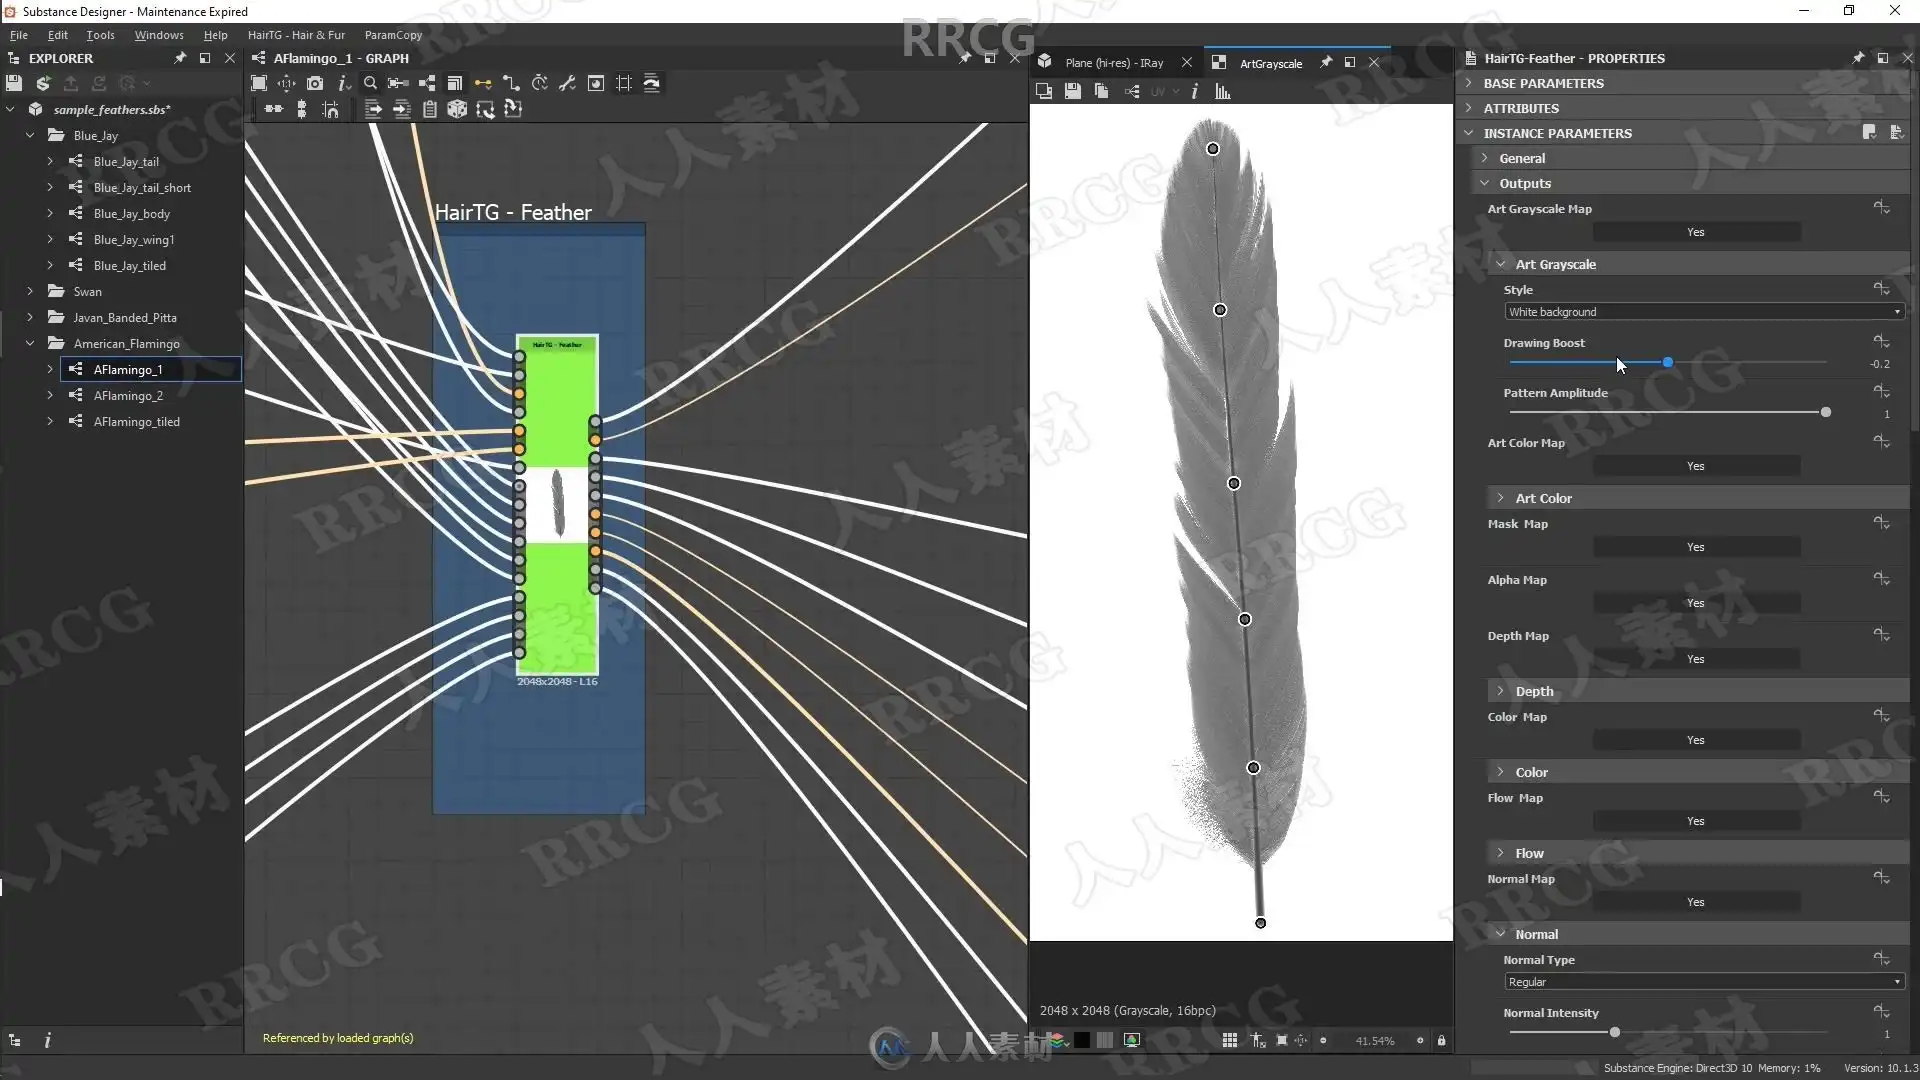Toggle the Normal Map Yes button
The image size is (1920, 1080).
coord(1695,902)
